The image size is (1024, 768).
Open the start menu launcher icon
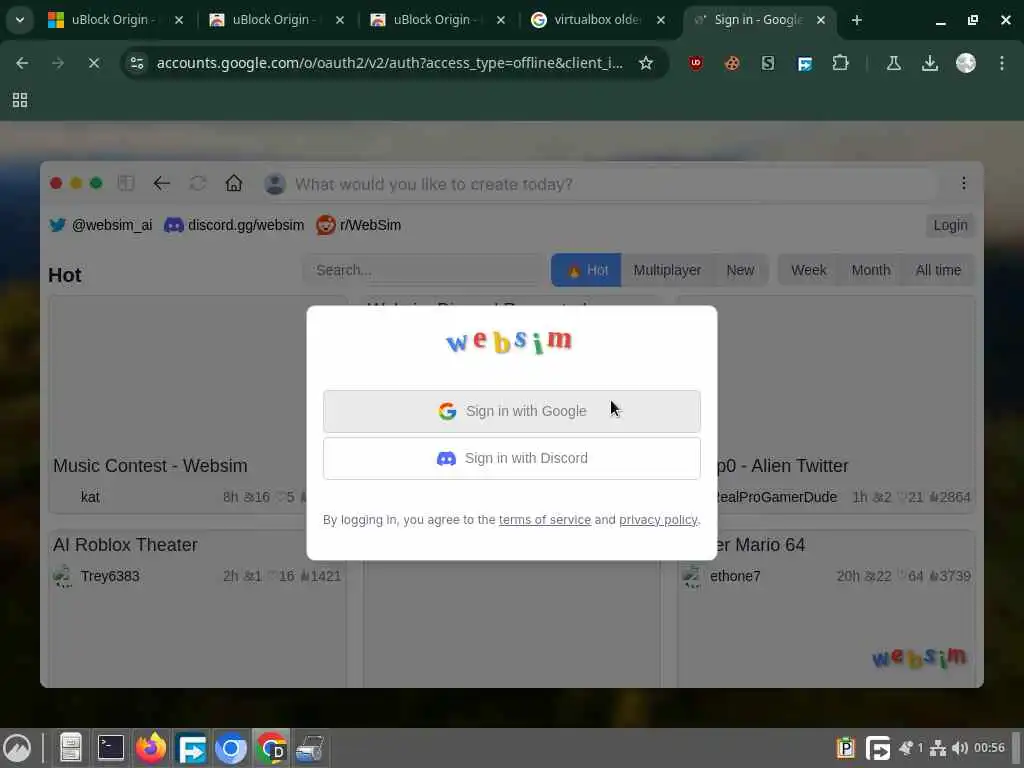(17, 748)
